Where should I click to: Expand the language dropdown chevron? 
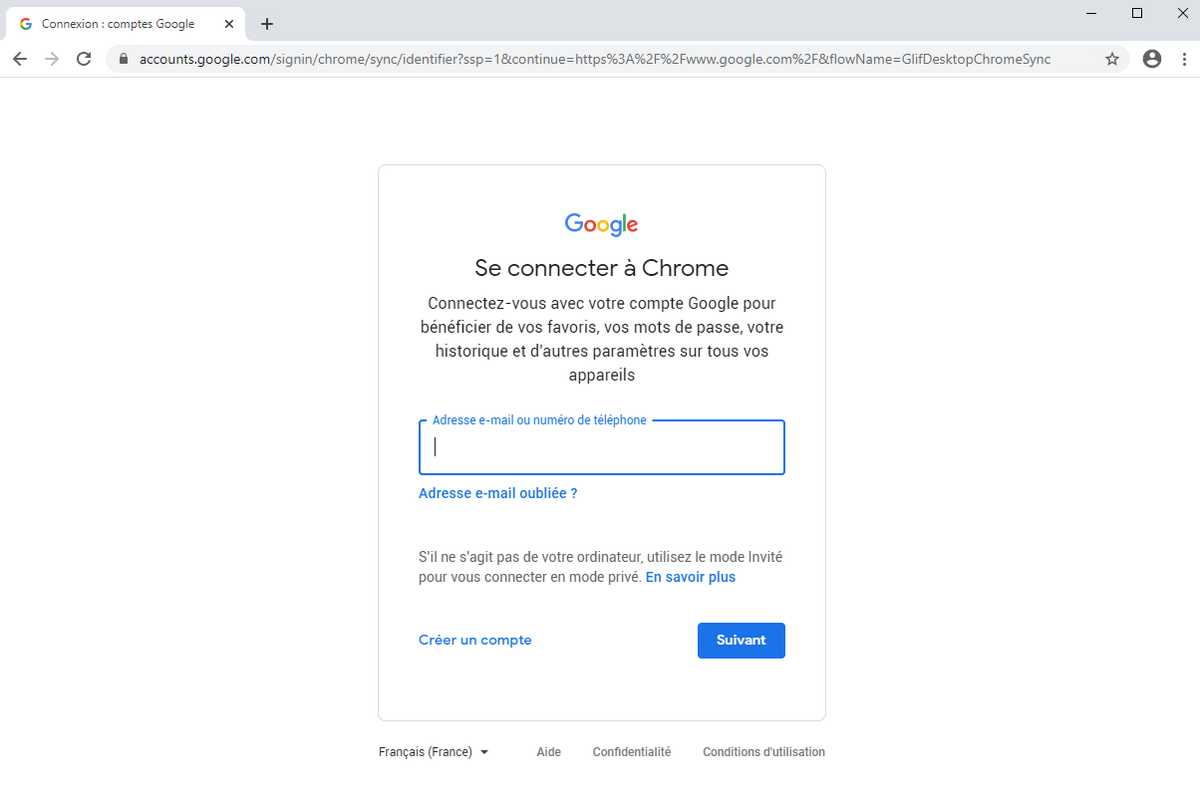(485, 751)
